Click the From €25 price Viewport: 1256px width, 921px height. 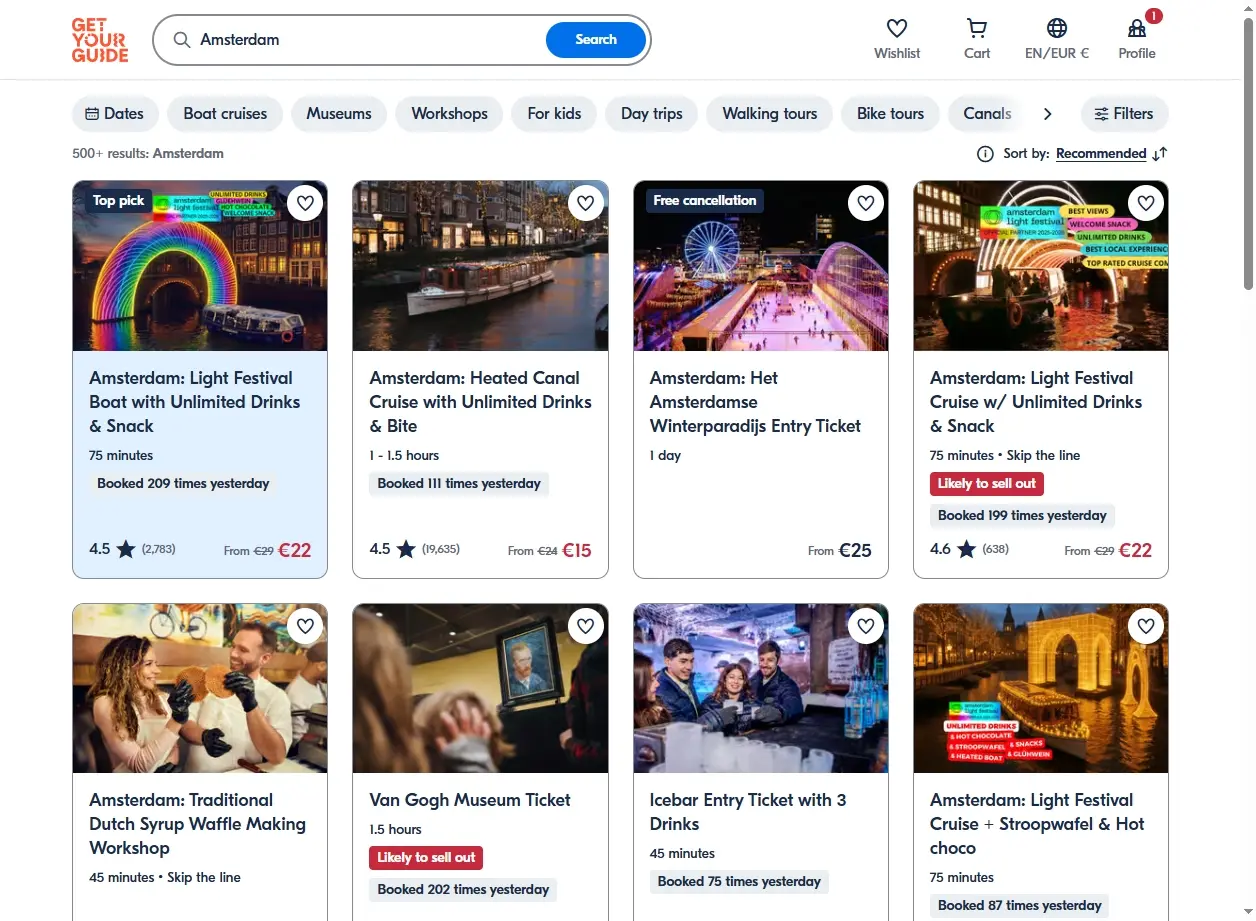pos(840,550)
